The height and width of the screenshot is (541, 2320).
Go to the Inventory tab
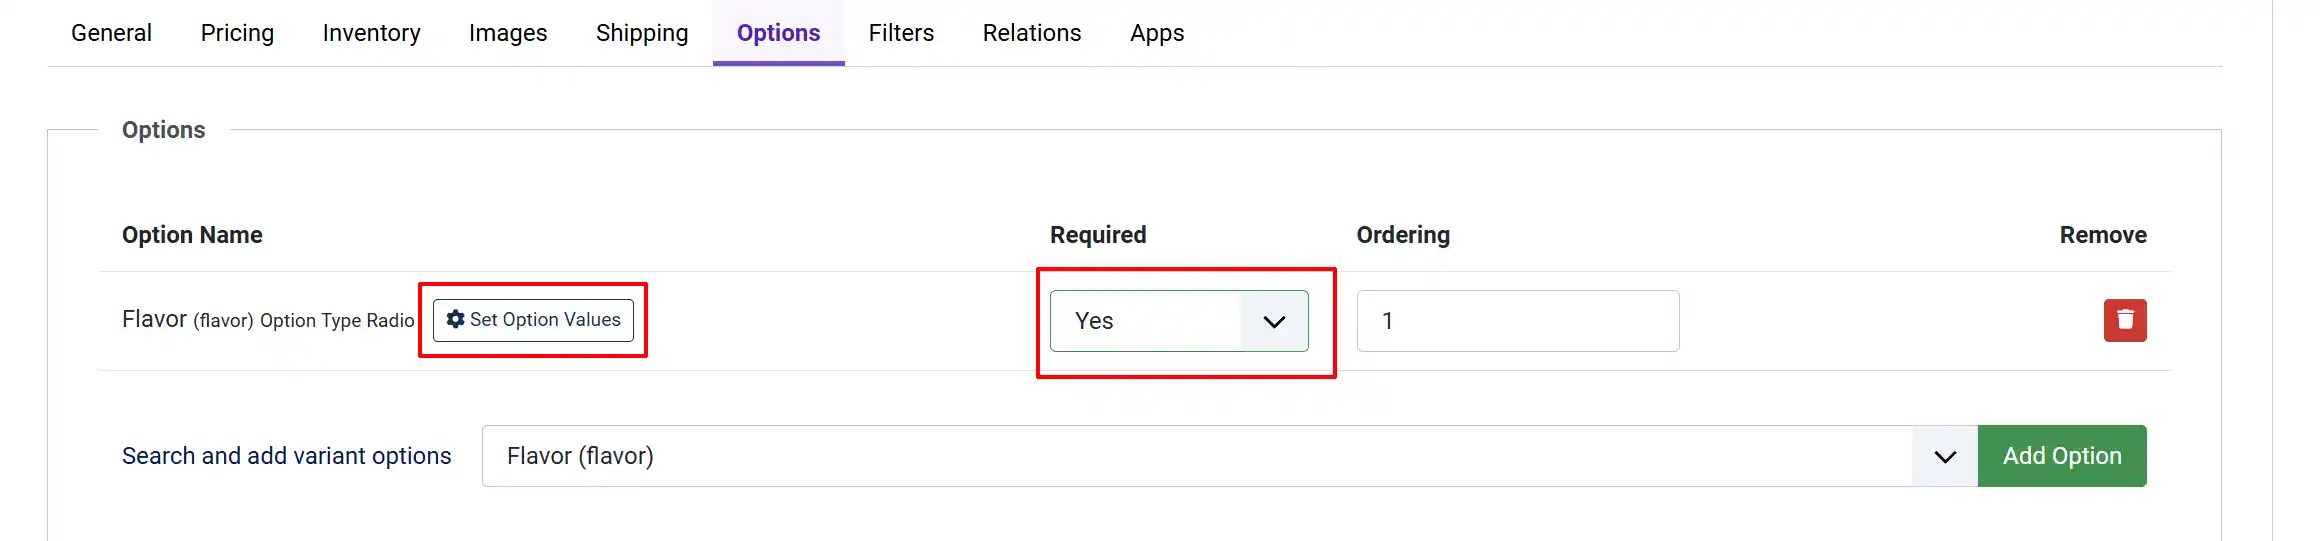click(x=371, y=33)
